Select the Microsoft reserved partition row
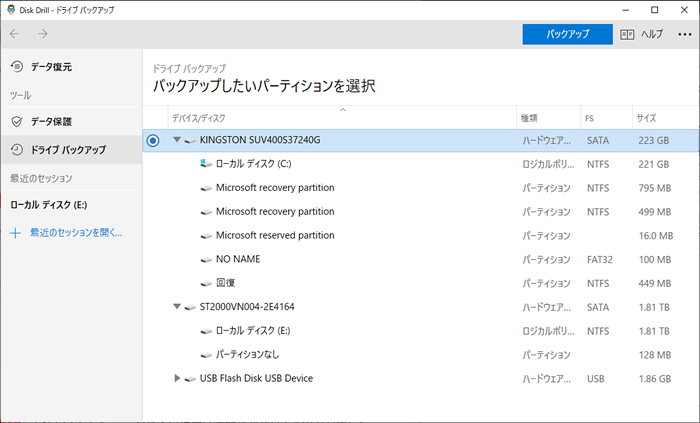Screen dimensions: 700x423 coord(421,236)
